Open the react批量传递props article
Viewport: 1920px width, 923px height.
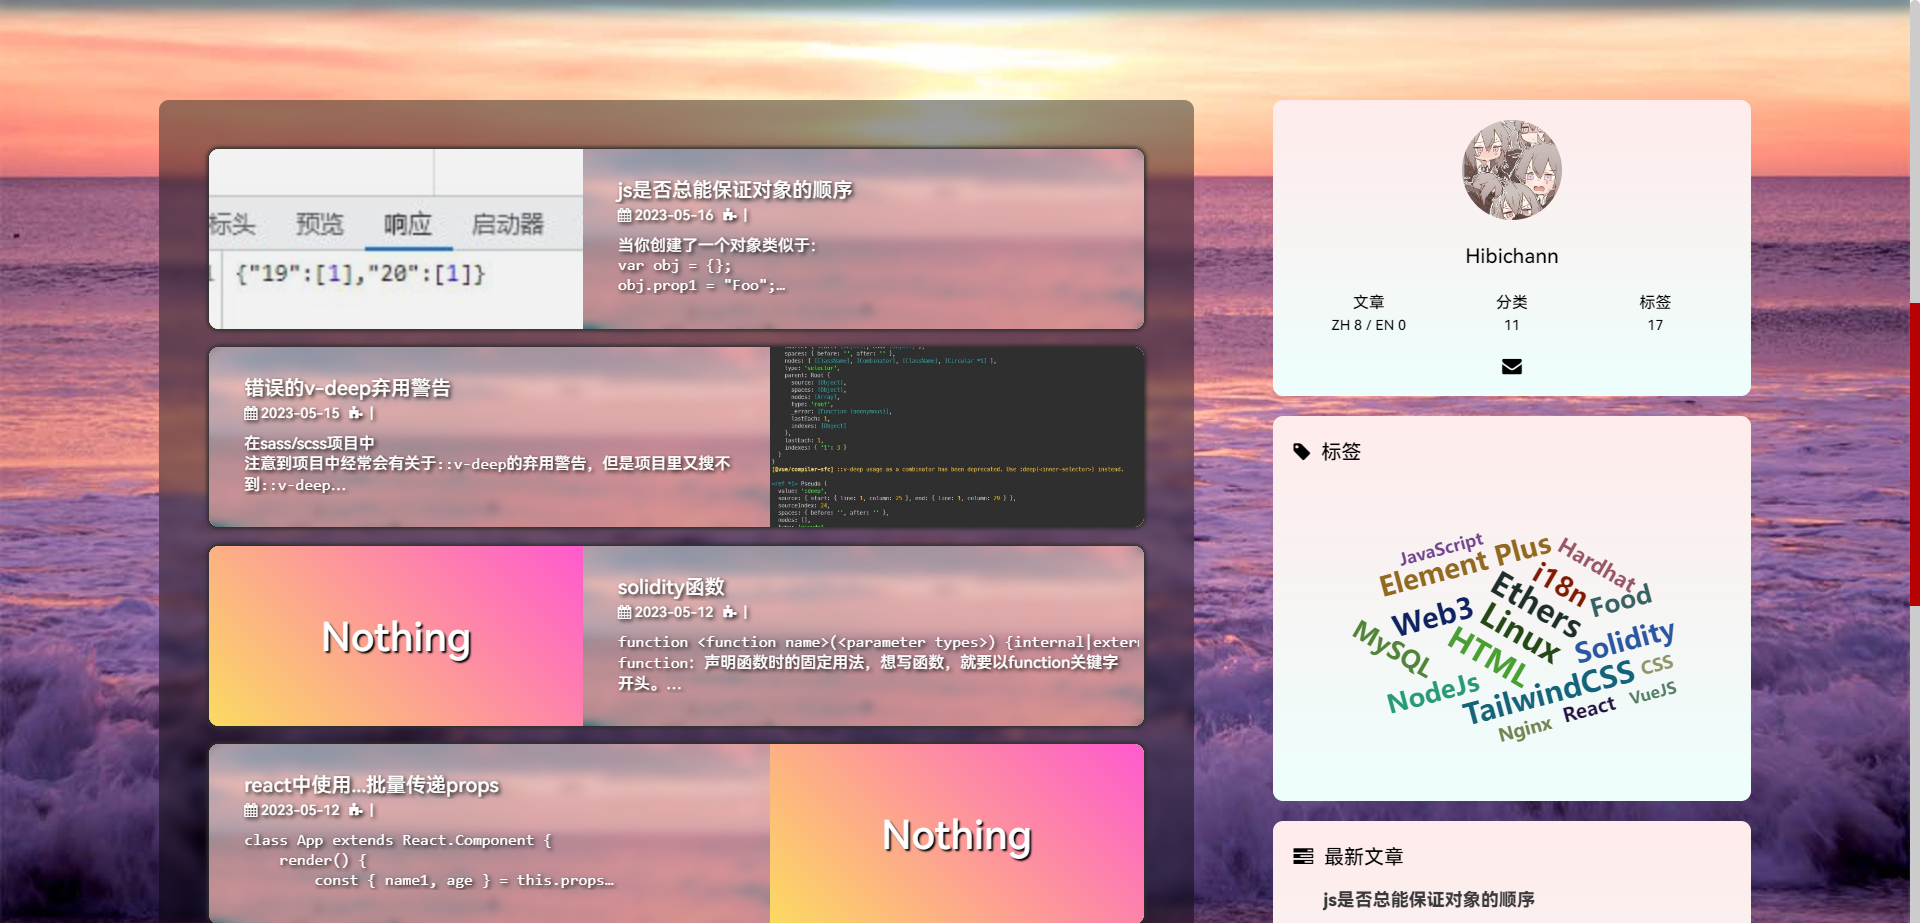[373, 785]
